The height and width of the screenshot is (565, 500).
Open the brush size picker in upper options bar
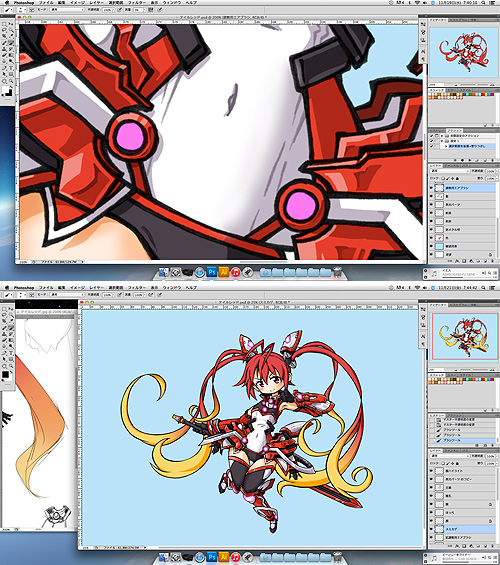coord(22,10)
